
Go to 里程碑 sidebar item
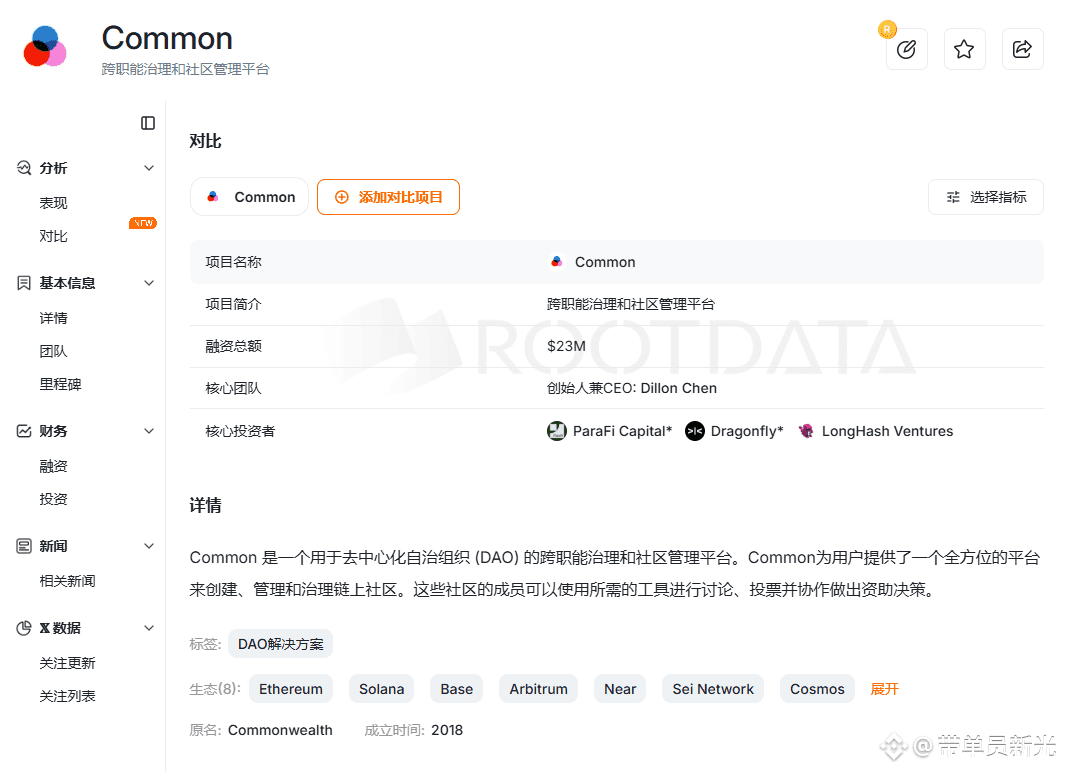(60, 384)
